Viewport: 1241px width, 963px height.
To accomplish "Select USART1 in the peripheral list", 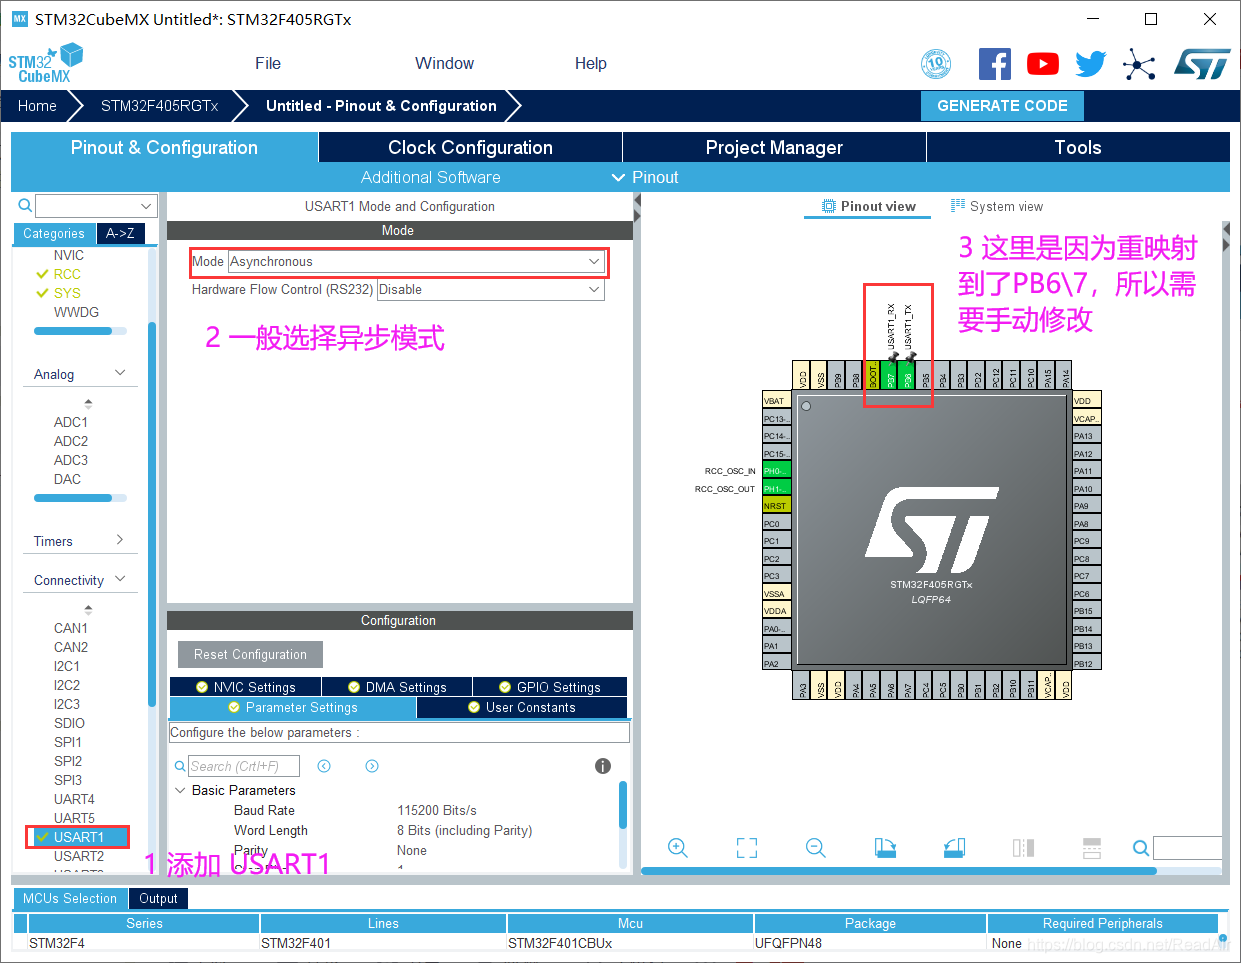I will (x=78, y=837).
